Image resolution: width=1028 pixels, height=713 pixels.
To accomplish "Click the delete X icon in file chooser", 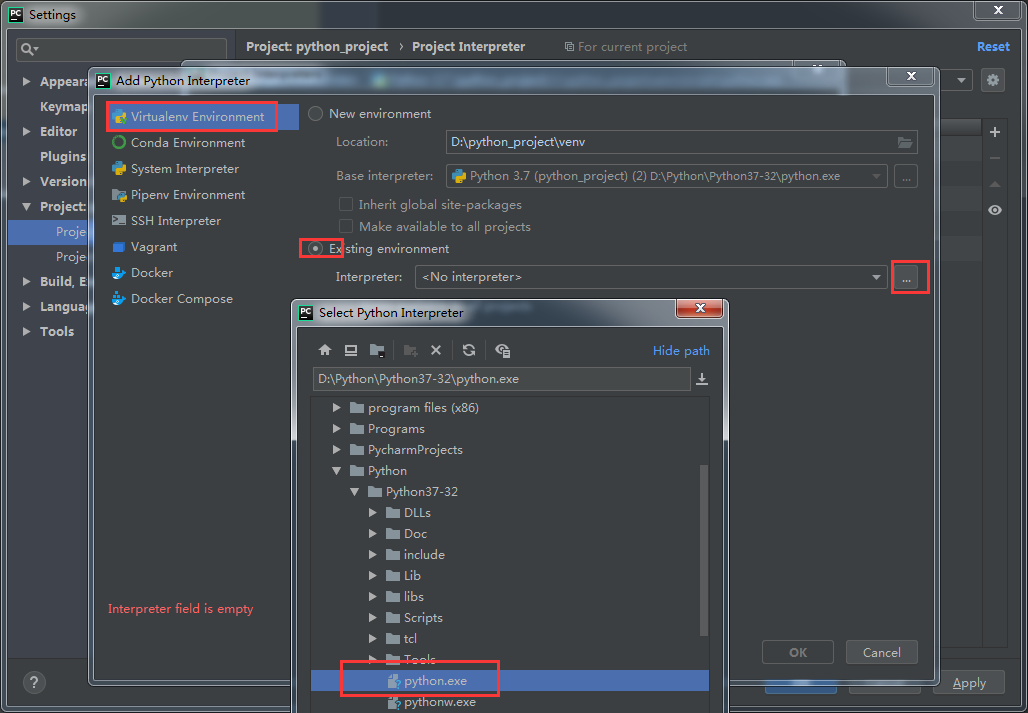I will coord(435,350).
